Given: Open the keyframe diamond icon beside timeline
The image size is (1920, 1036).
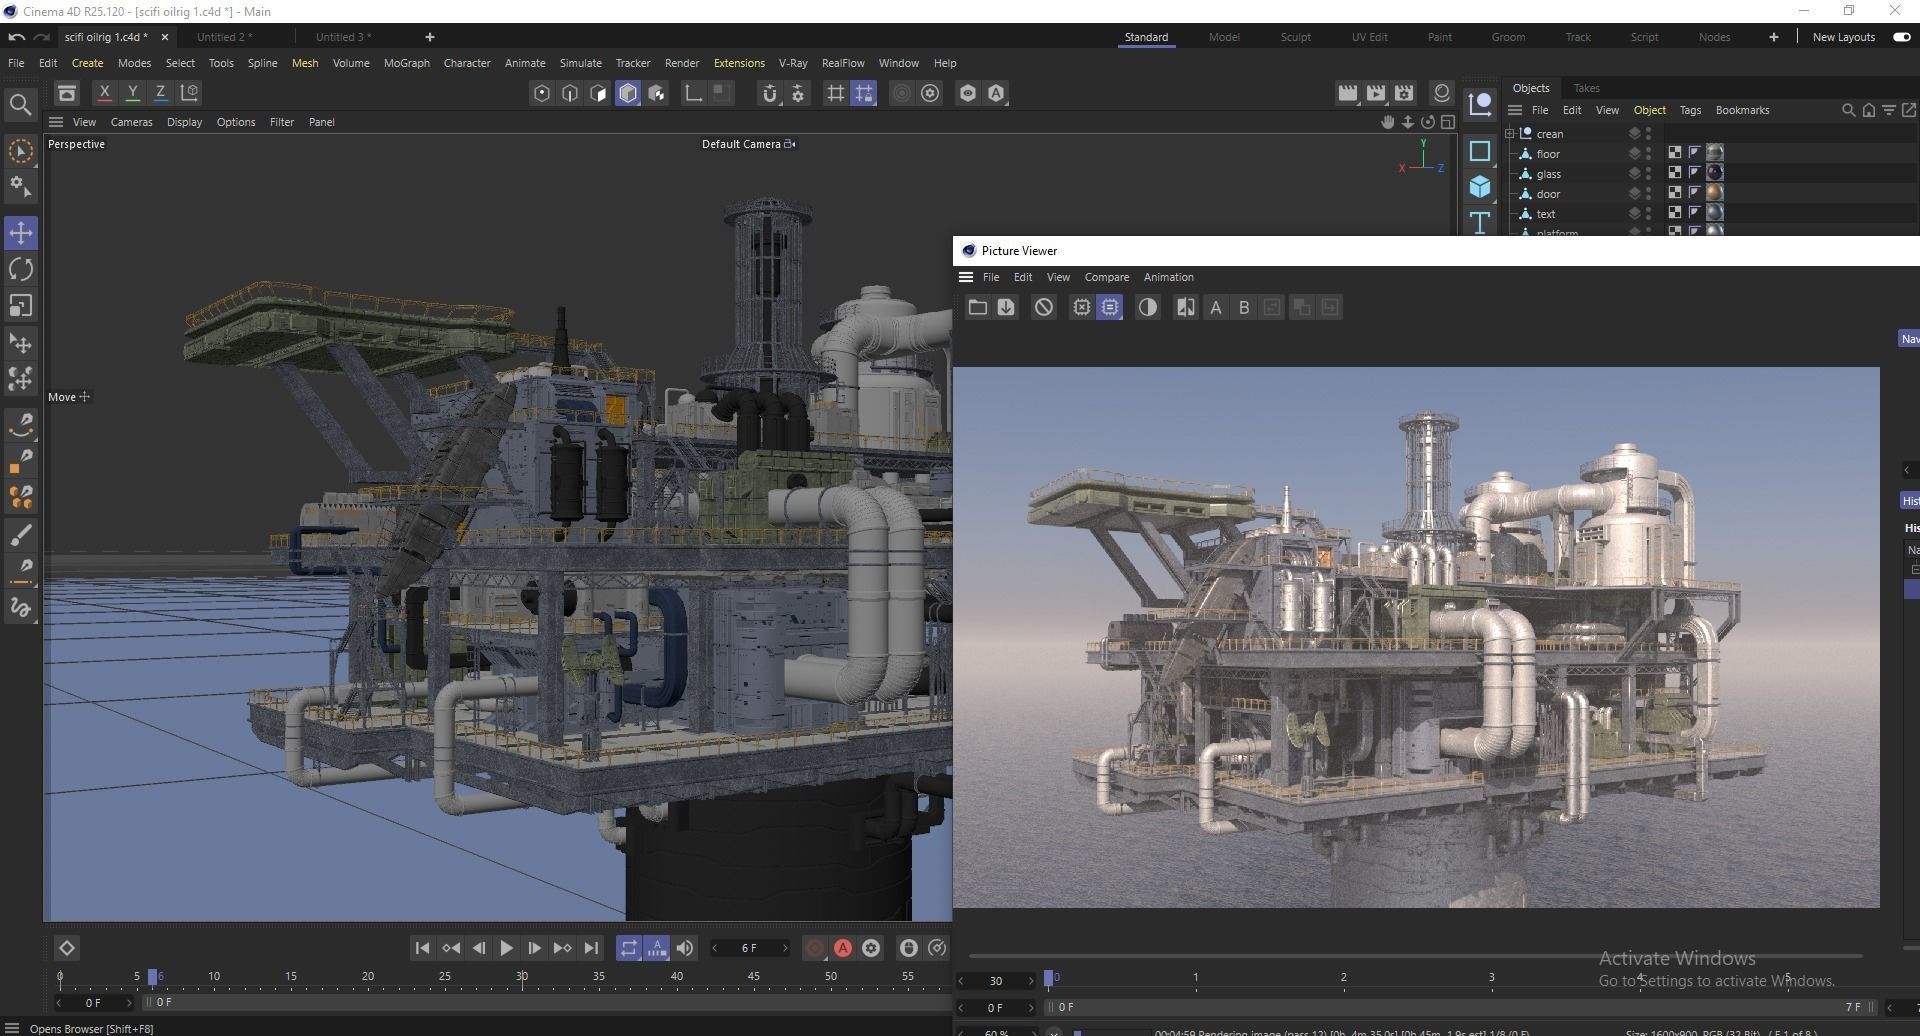Looking at the screenshot, I should point(67,948).
